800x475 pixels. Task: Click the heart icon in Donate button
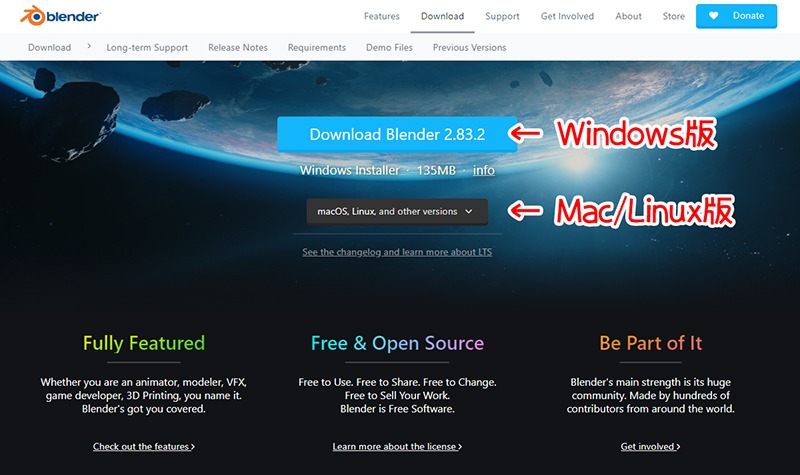pyautogui.click(x=714, y=16)
